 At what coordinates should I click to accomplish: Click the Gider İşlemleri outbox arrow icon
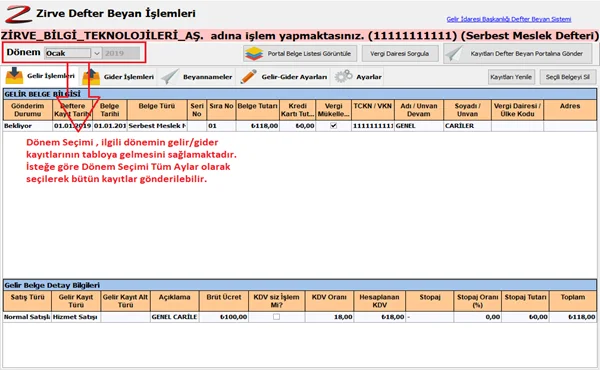click(x=91, y=77)
